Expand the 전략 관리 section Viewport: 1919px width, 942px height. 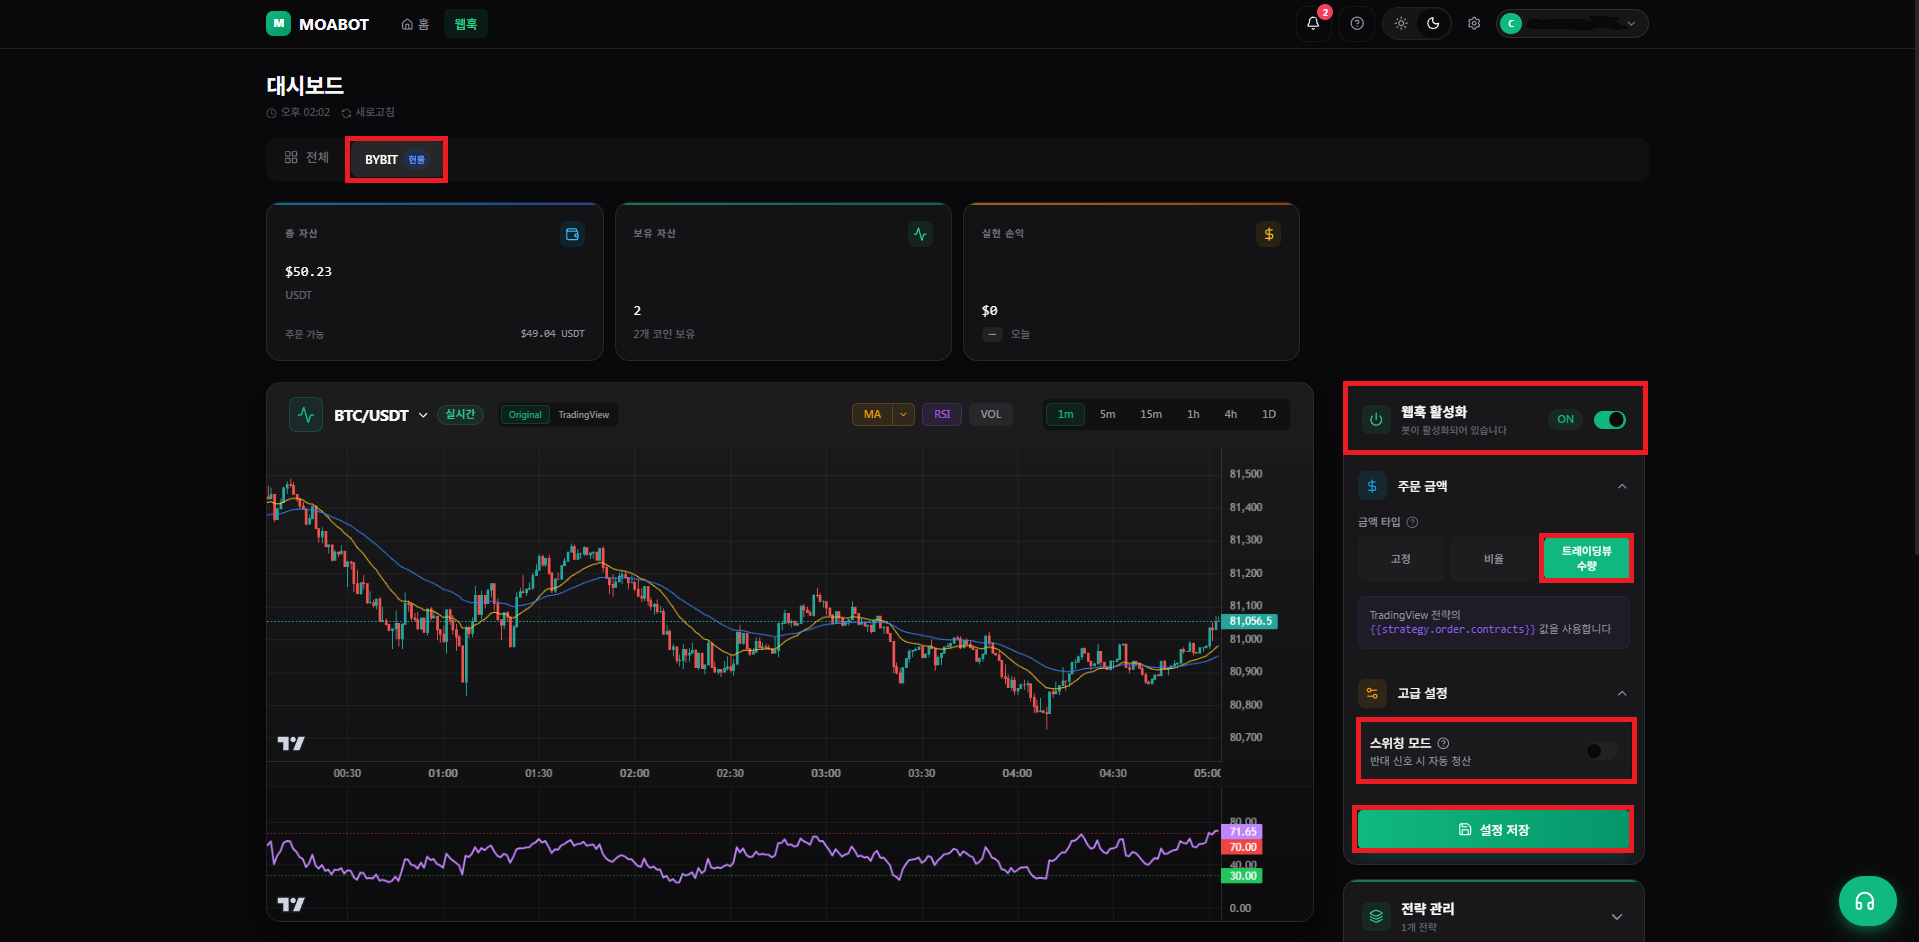[x=1617, y=917]
